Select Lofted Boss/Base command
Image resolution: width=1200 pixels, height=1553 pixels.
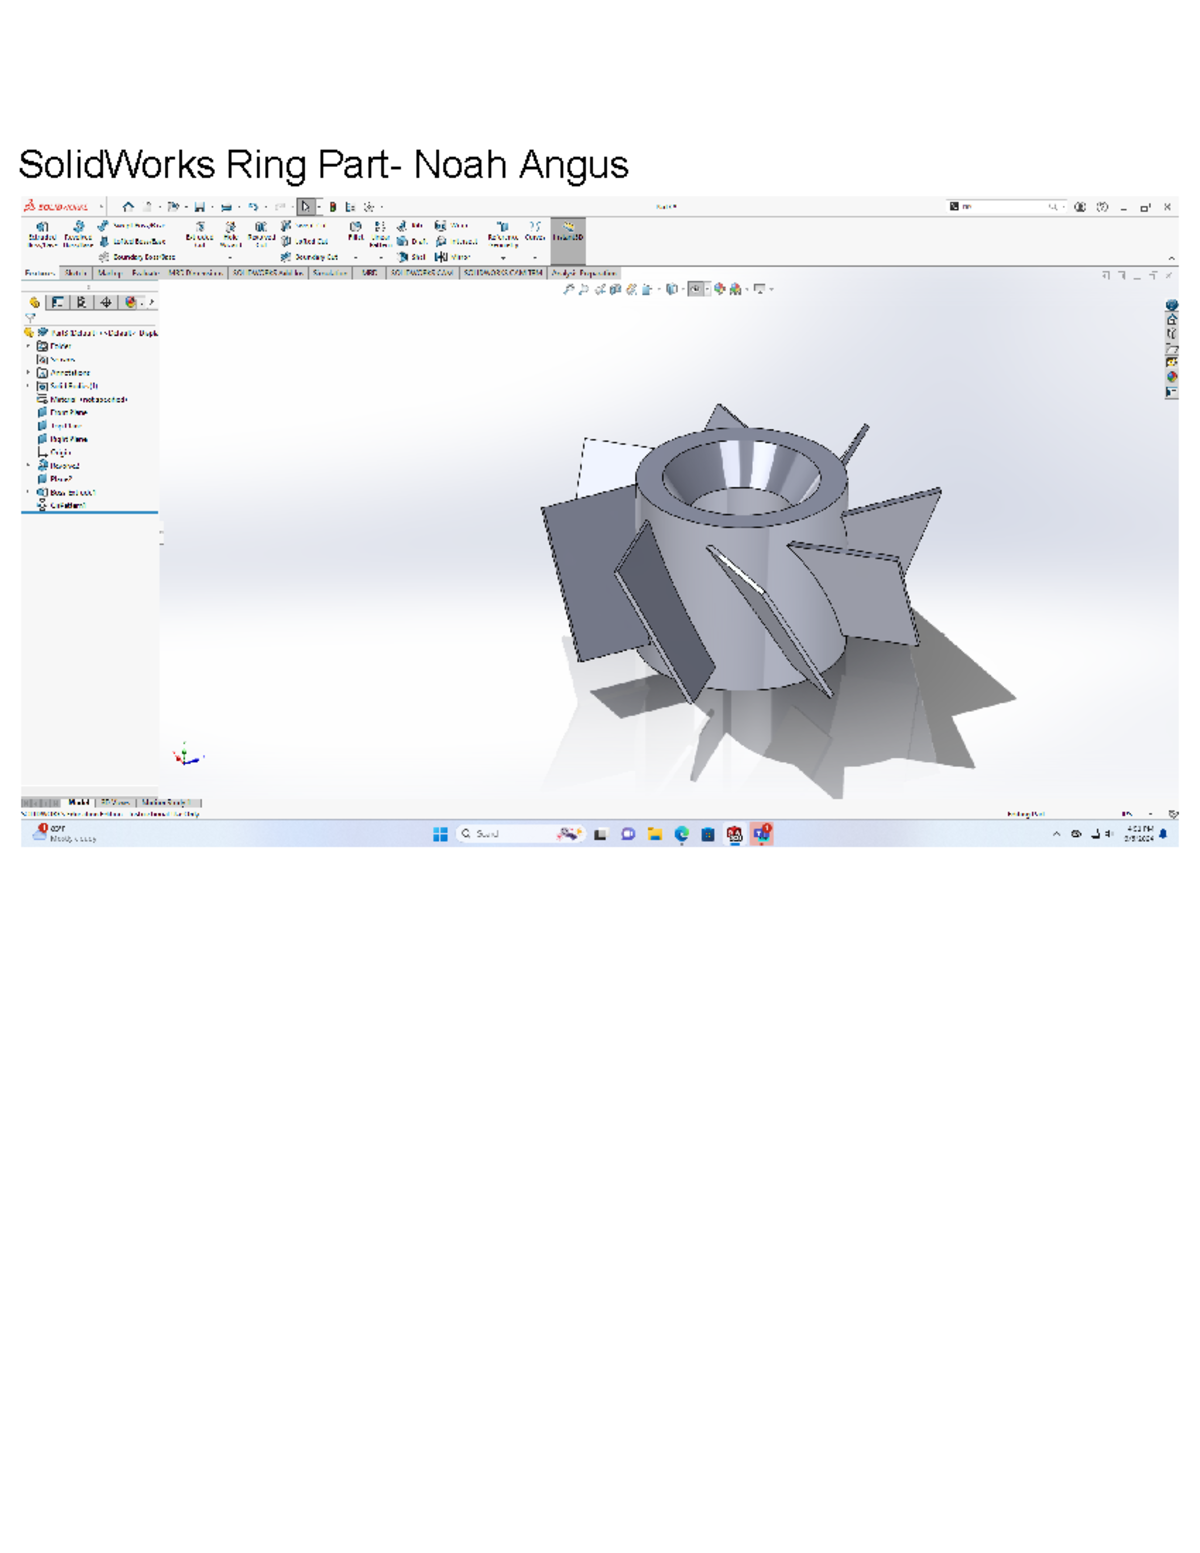pos(131,241)
